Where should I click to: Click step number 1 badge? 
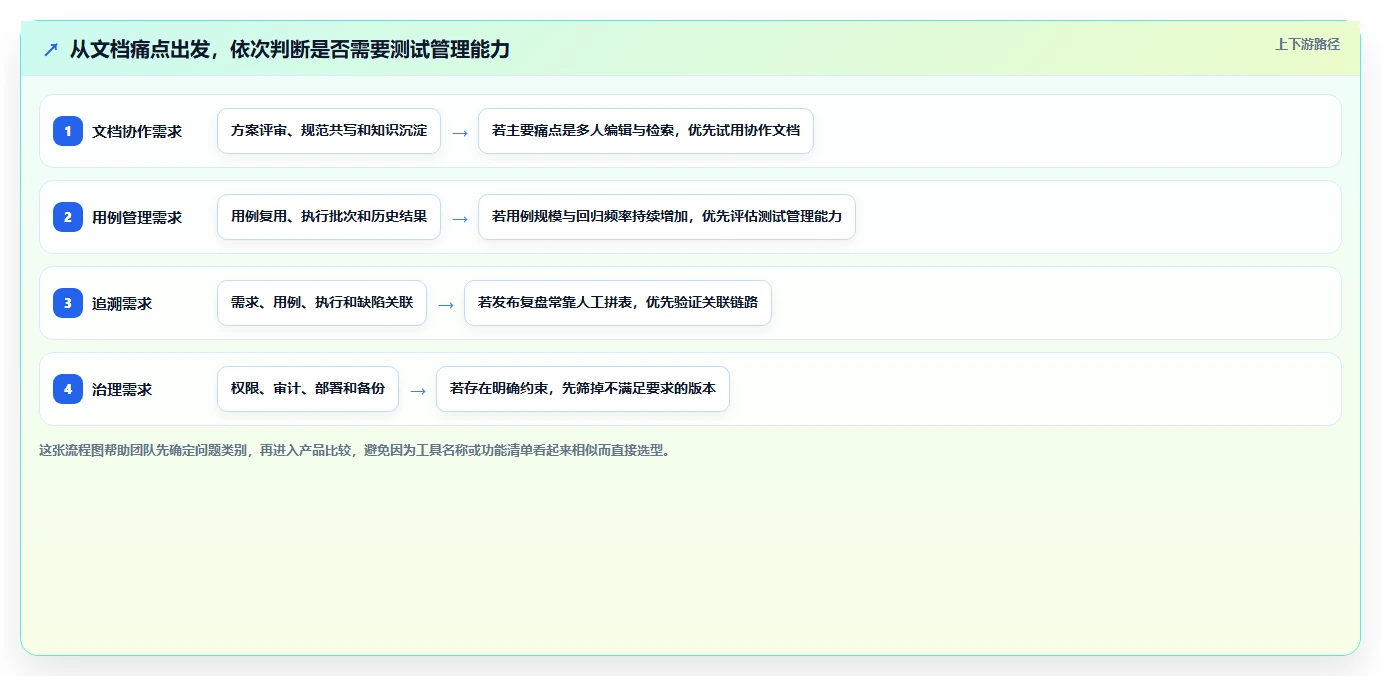point(68,131)
